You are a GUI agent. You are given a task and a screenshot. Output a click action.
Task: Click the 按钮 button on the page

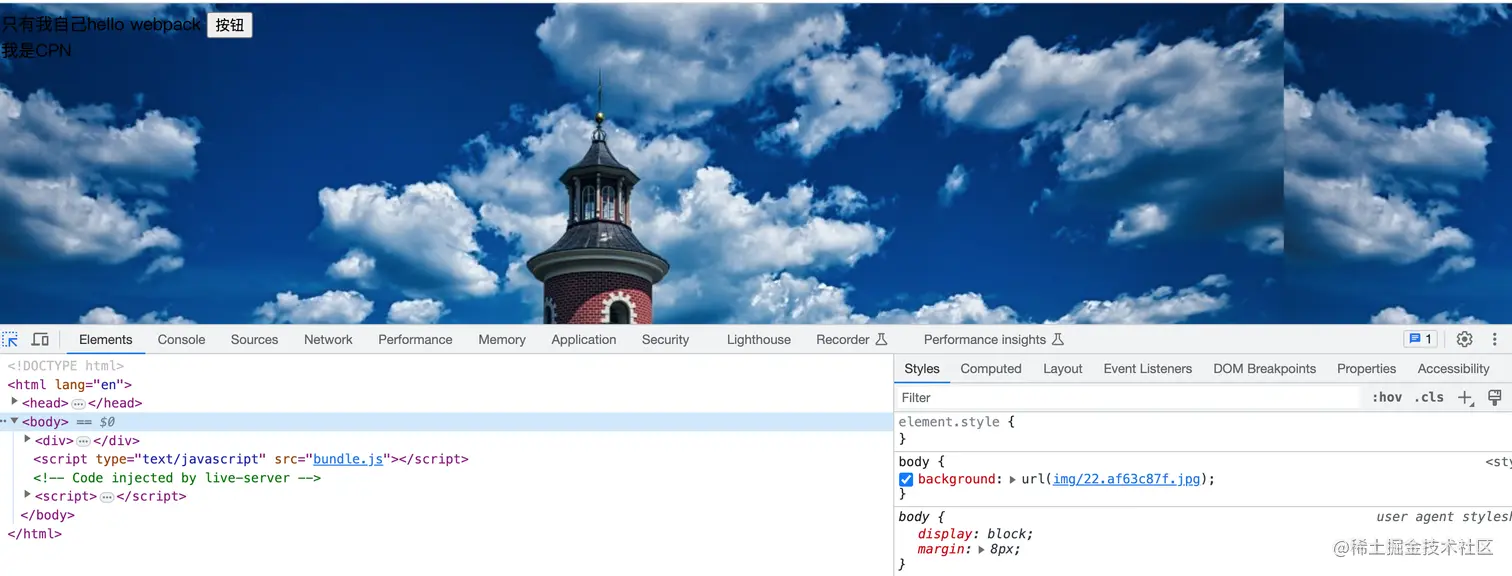click(x=230, y=25)
